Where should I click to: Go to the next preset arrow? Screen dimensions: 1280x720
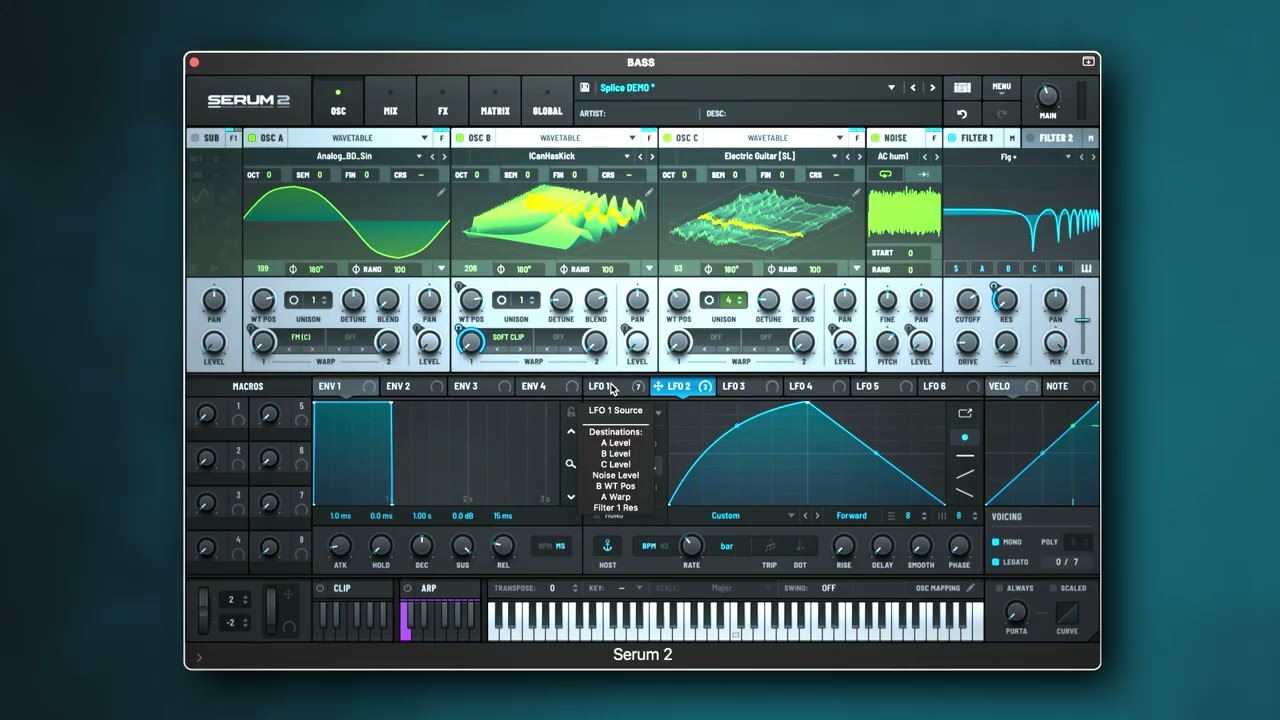[x=932, y=88]
